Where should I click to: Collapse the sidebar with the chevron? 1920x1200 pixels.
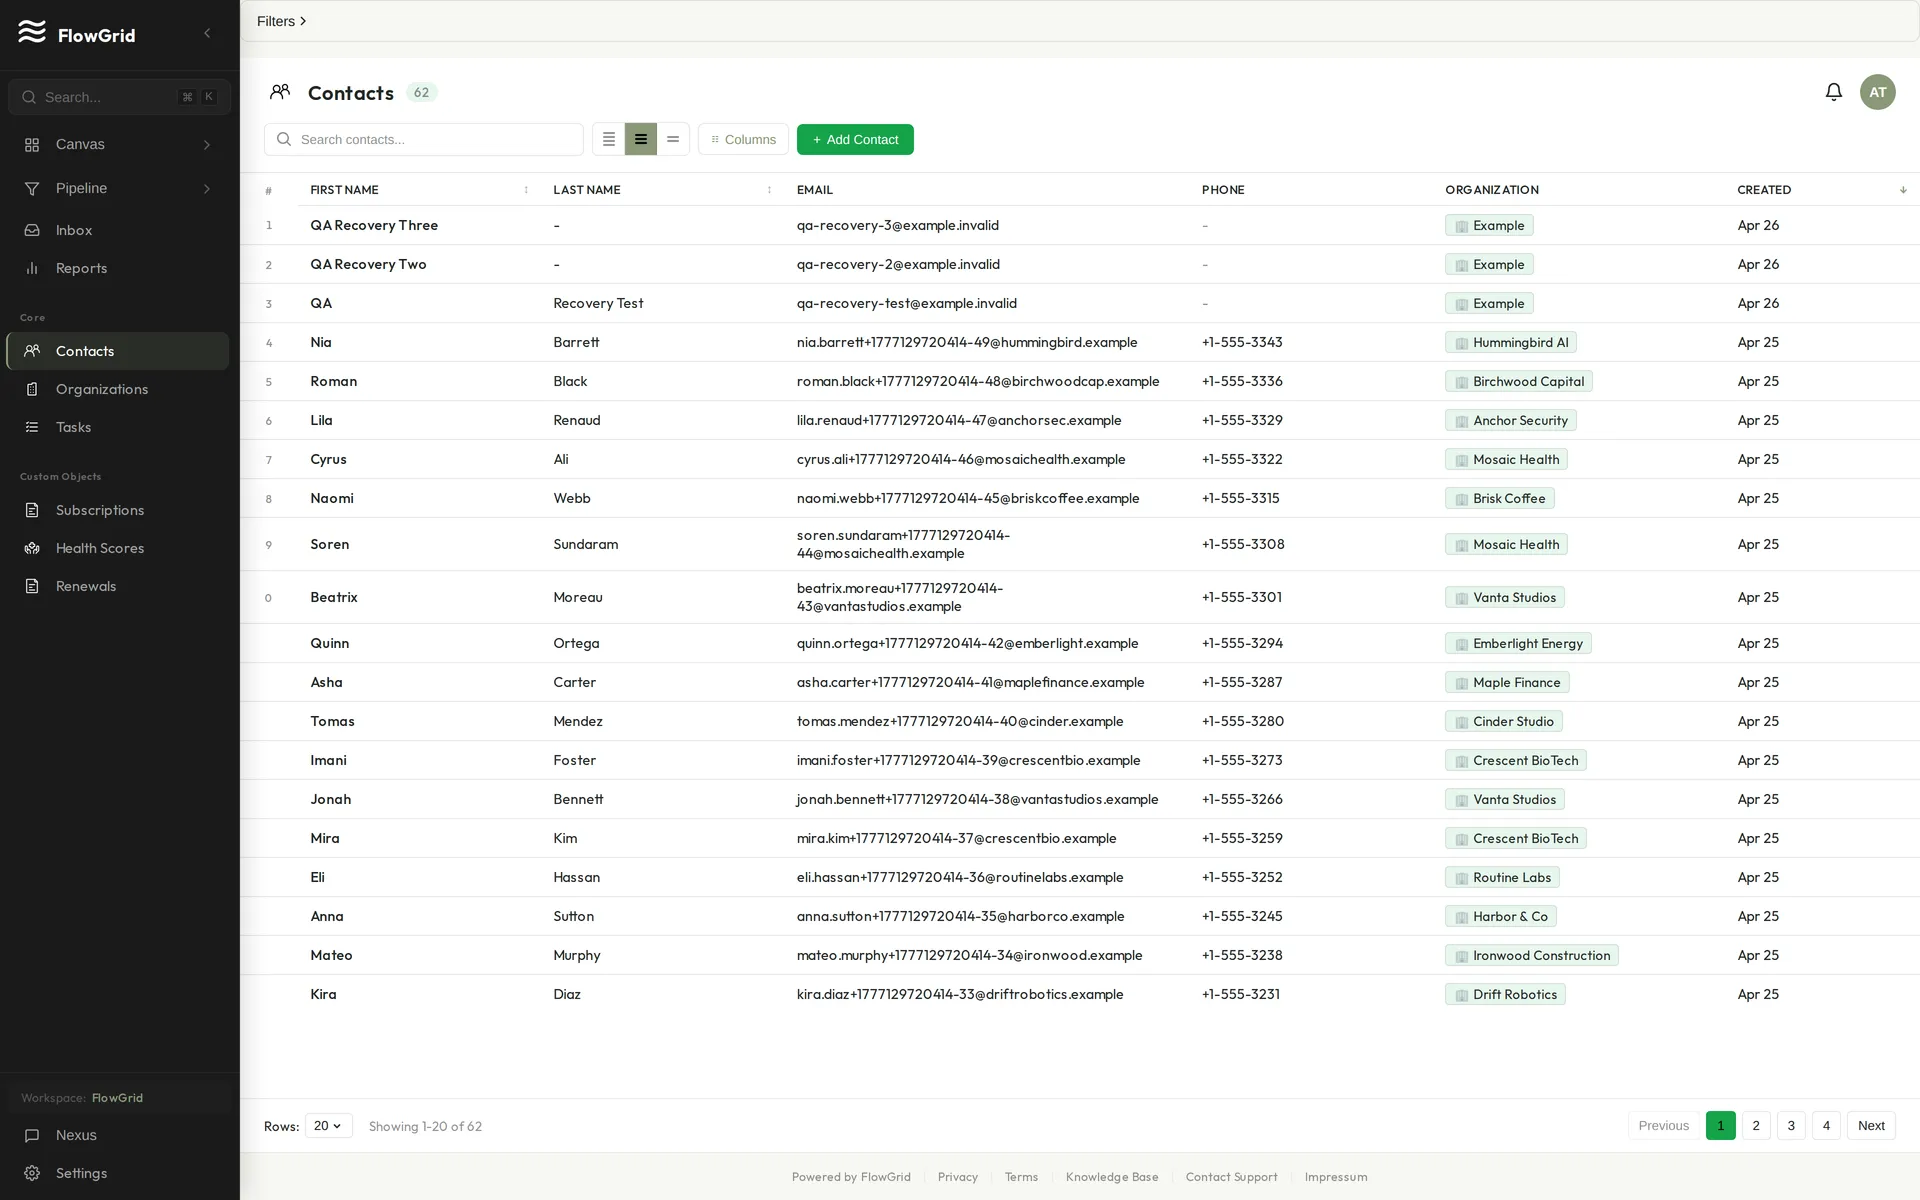coord(207,34)
